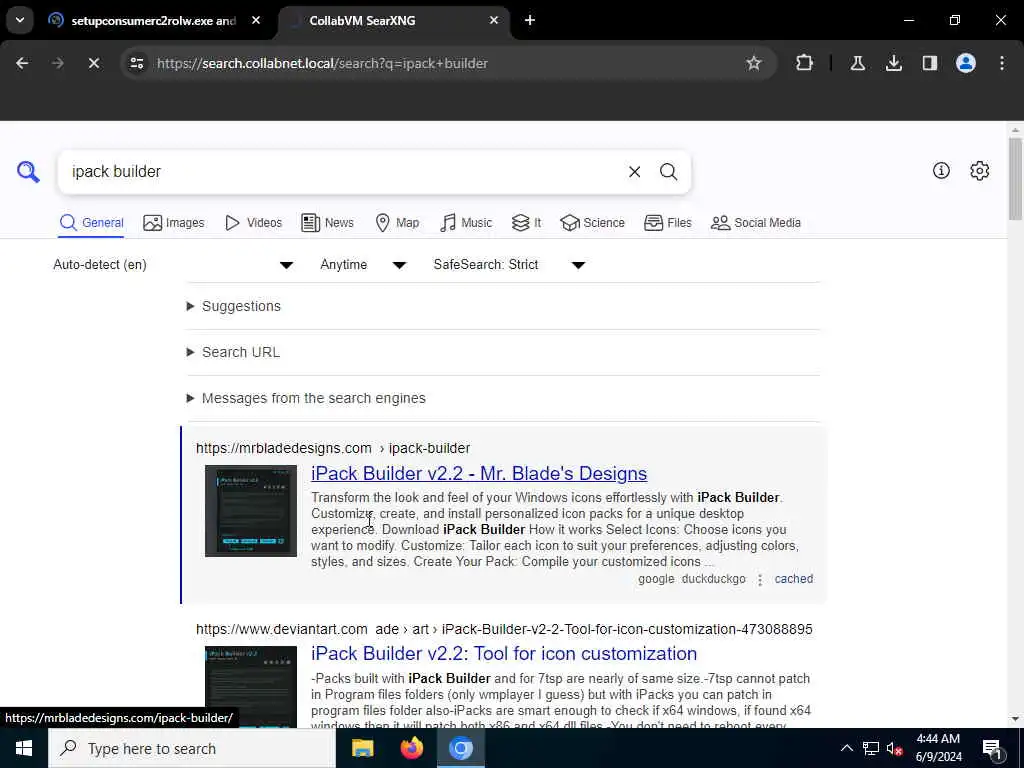The height and width of the screenshot is (768, 1024).
Task: Open File Explorer from taskbar
Action: (x=362, y=748)
